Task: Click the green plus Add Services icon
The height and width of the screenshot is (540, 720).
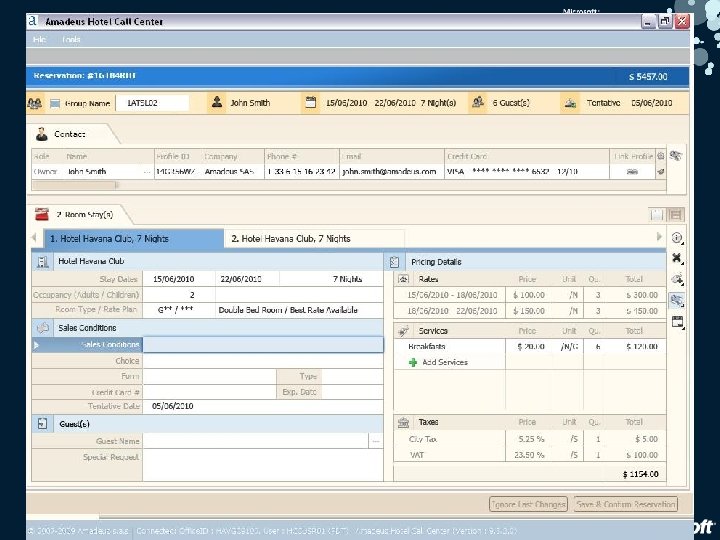Action: point(413,362)
